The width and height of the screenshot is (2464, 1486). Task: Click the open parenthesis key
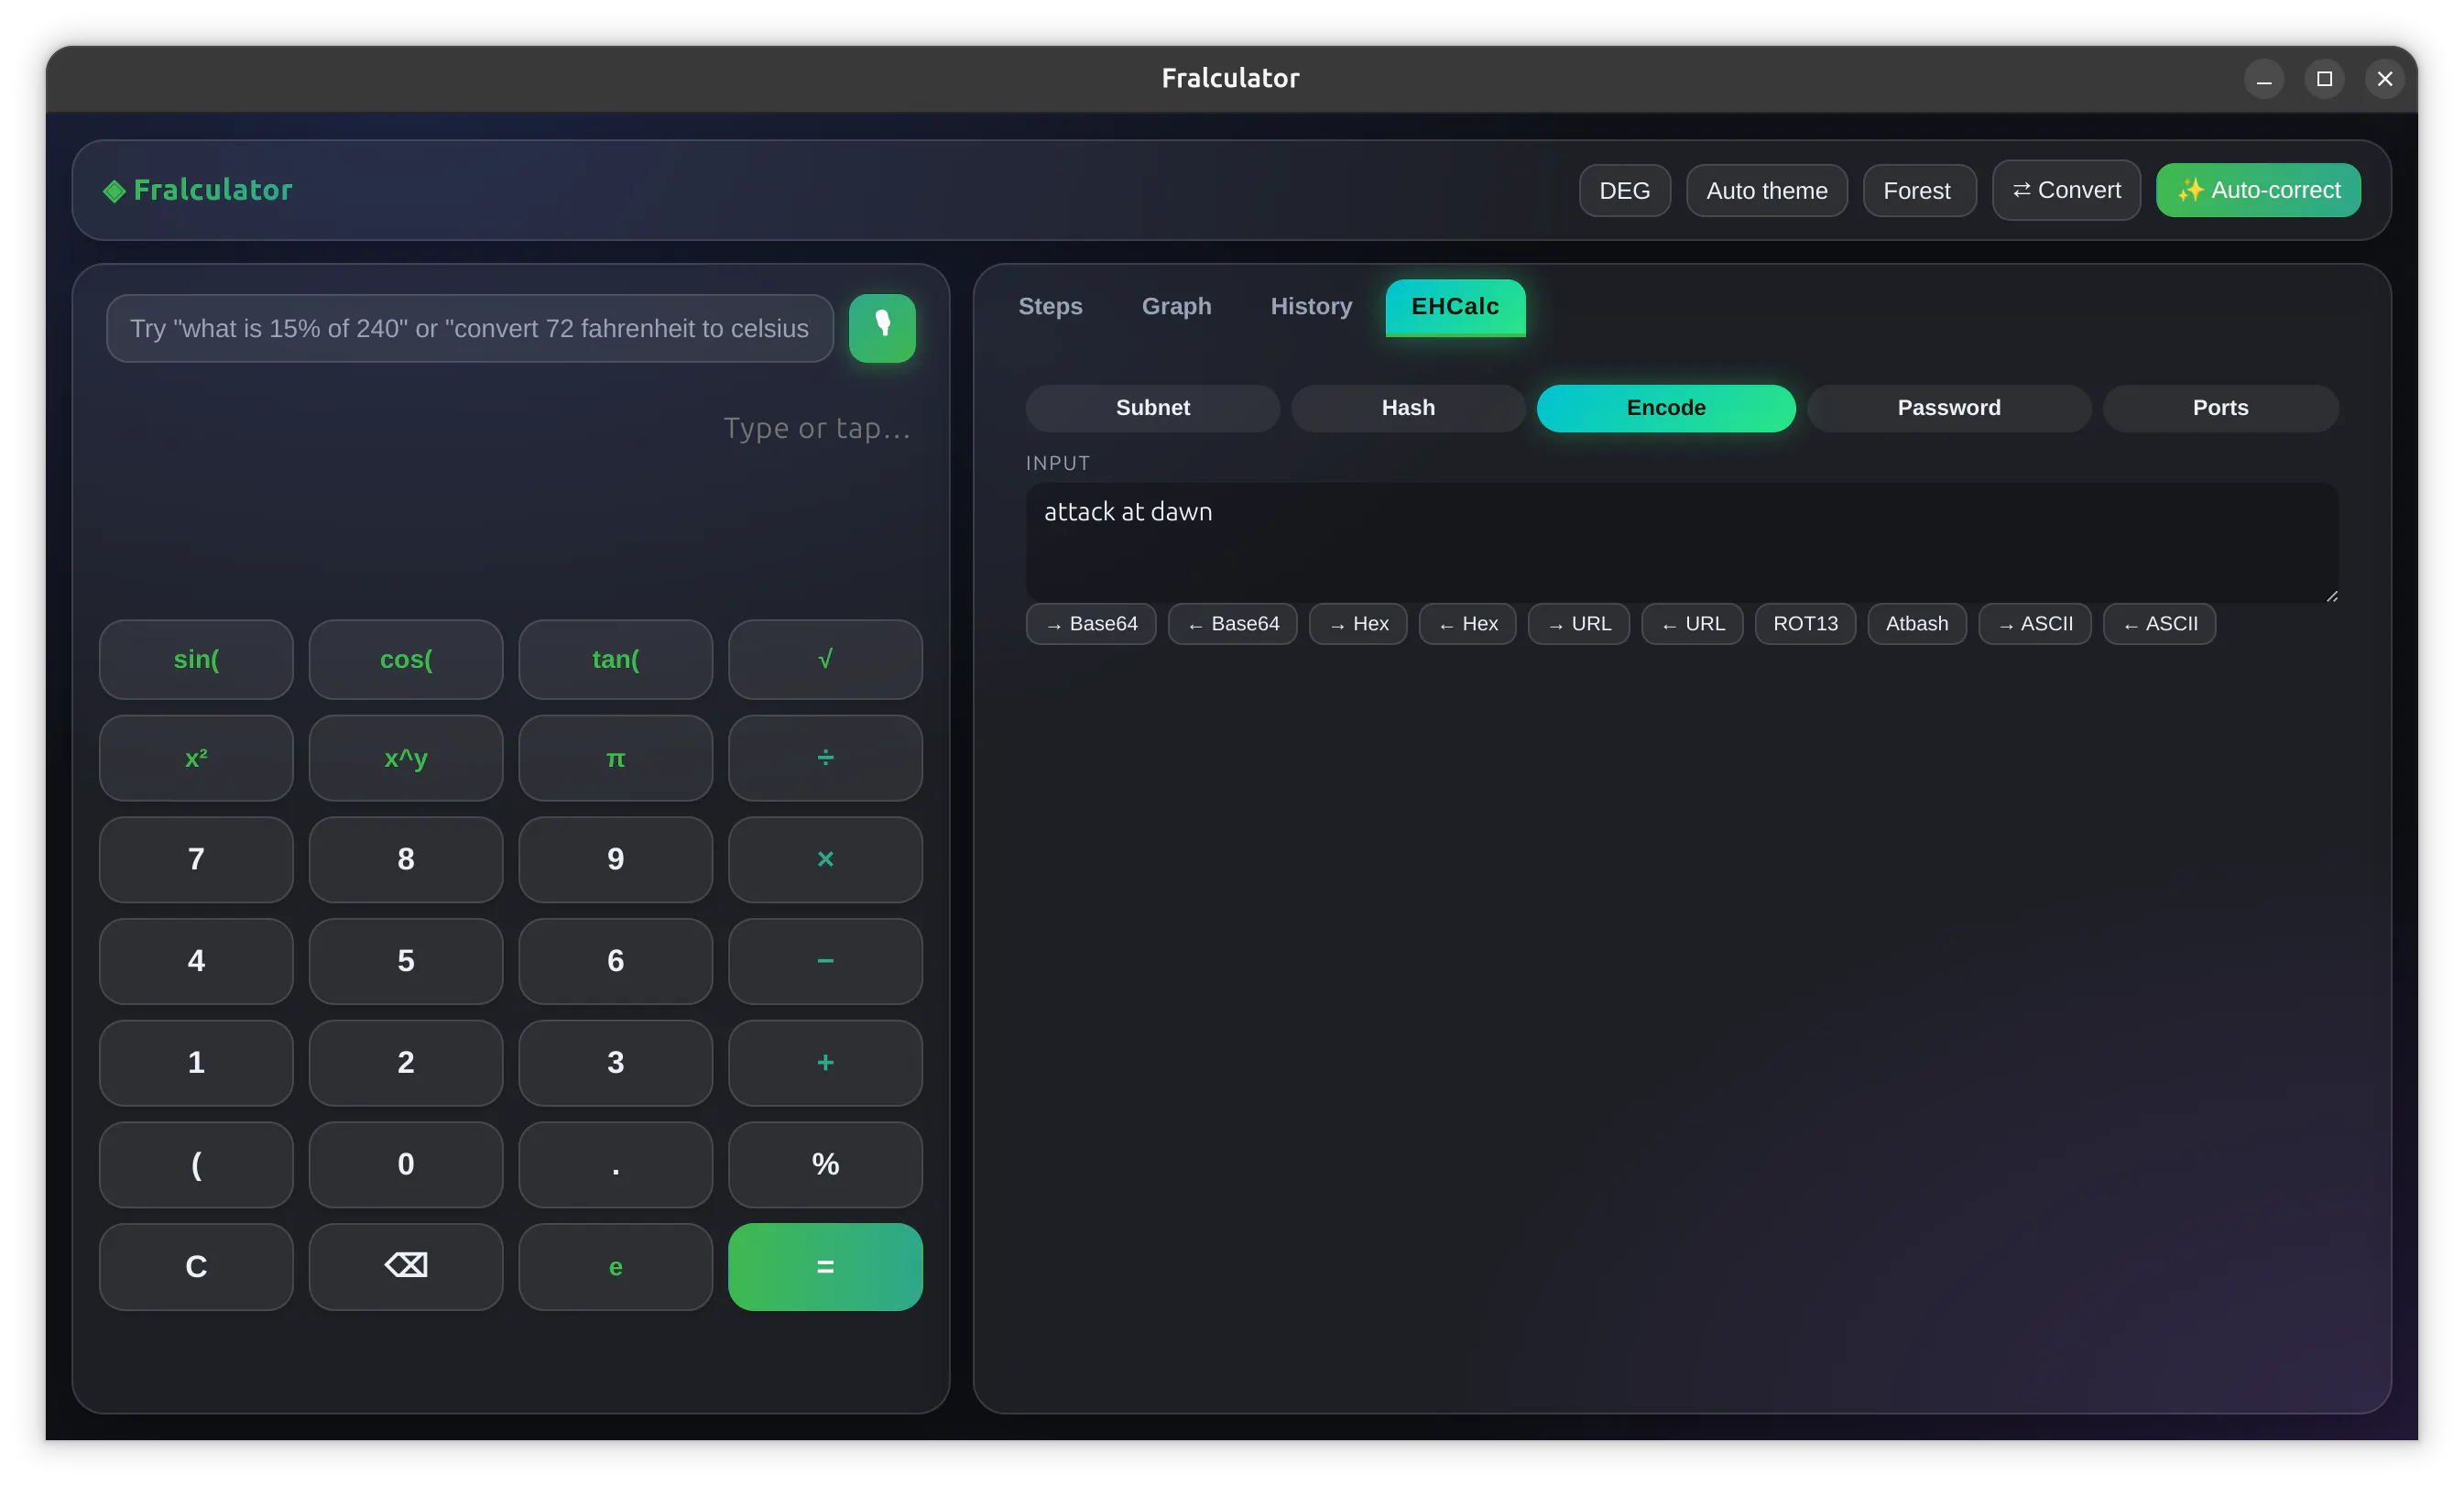pyautogui.click(x=196, y=1164)
